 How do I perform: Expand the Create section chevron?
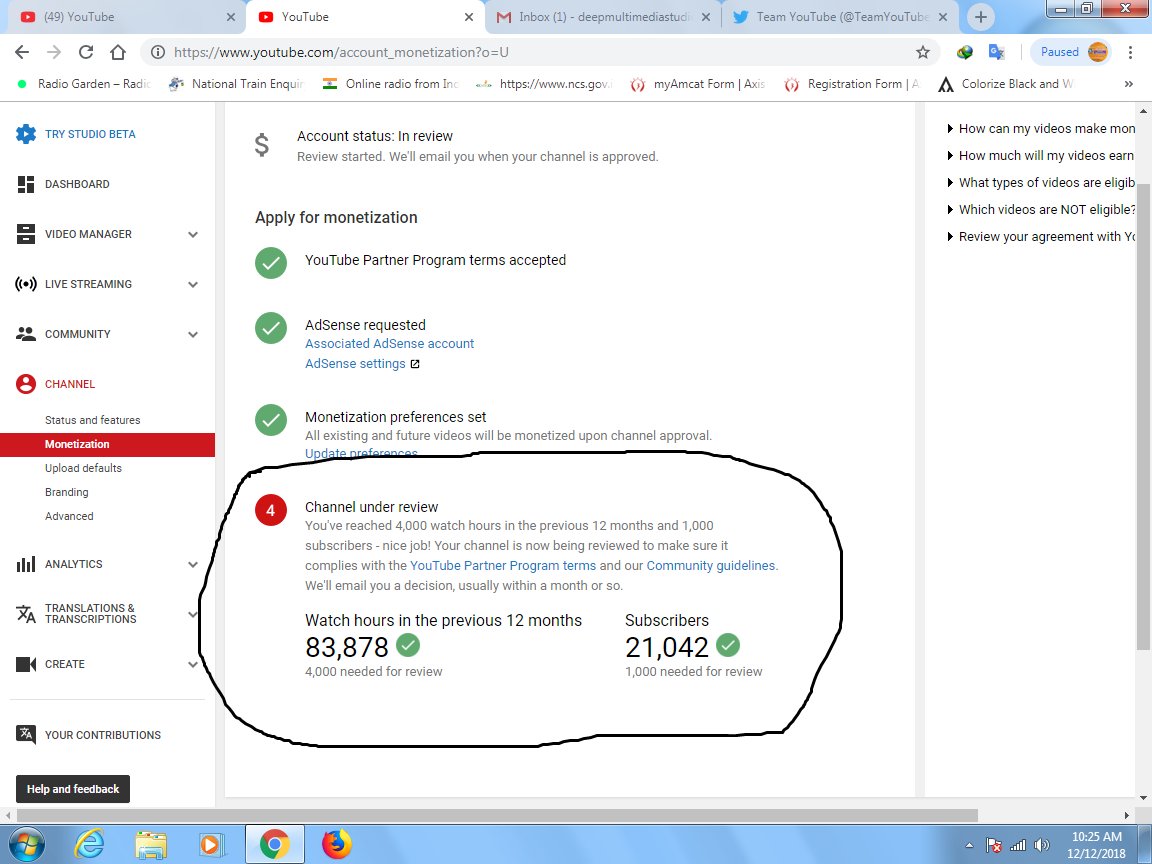click(x=192, y=664)
